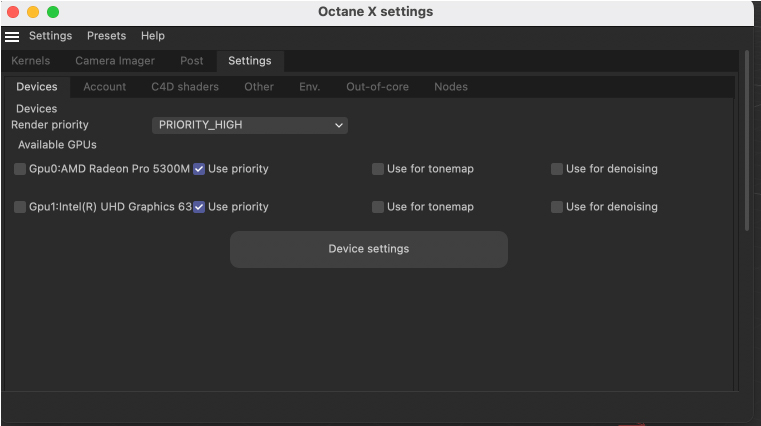The image size is (761, 426).
Task: Close the Octane X settings window
Action: [x=13, y=12]
